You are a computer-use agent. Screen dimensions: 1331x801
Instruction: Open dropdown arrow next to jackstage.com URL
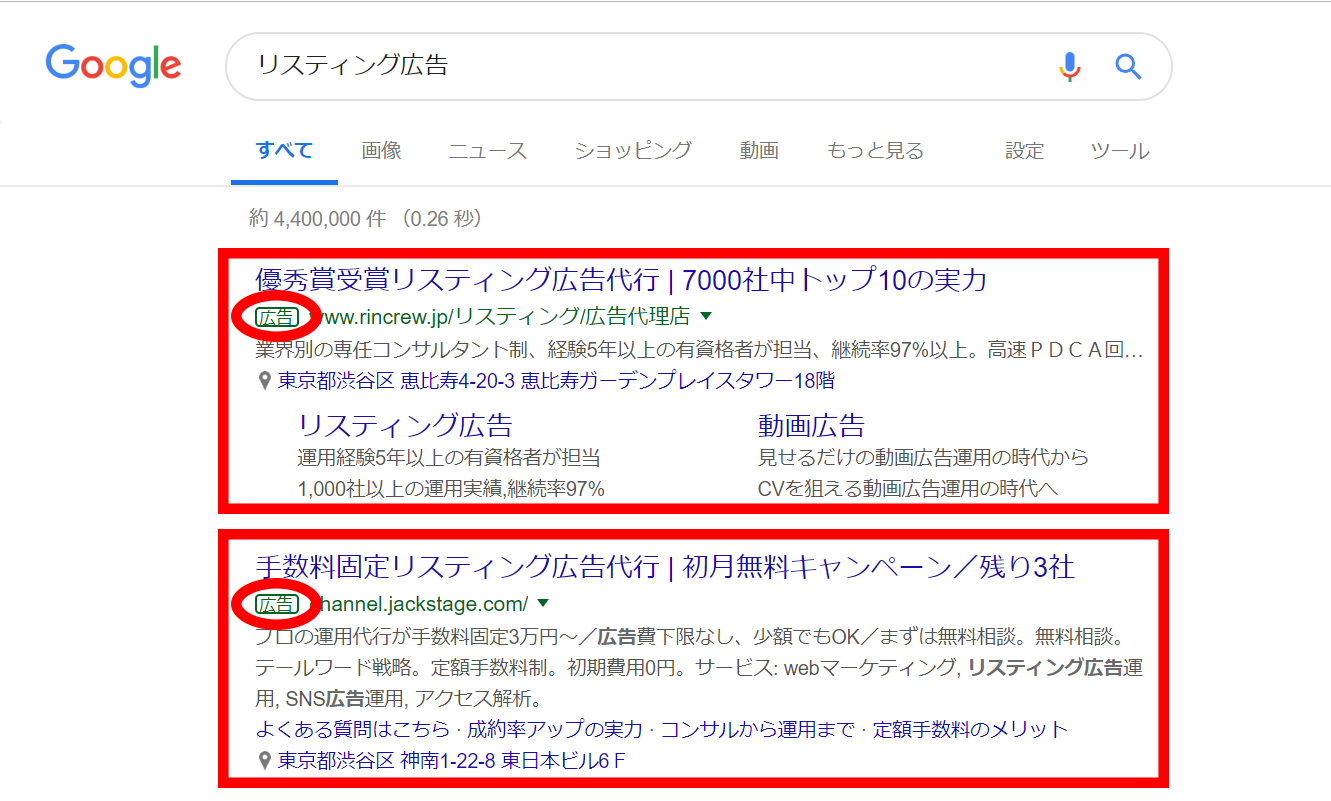[x=543, y=604]
